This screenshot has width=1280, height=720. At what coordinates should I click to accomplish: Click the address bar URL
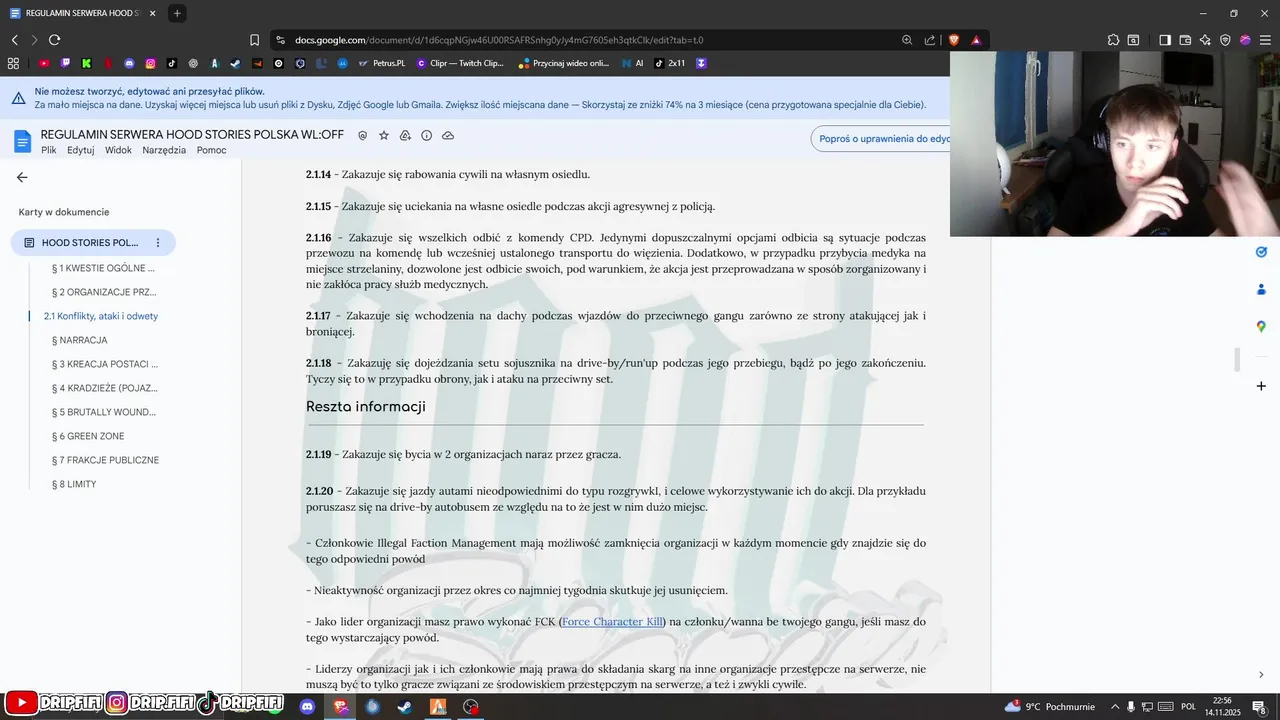pos(499,40)
